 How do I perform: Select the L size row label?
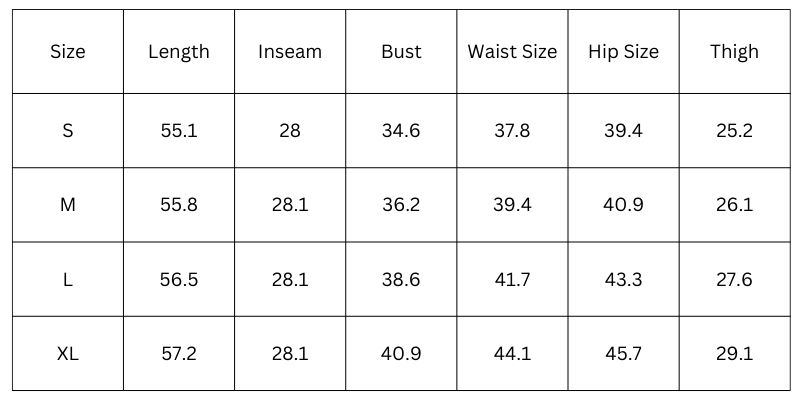68,280
